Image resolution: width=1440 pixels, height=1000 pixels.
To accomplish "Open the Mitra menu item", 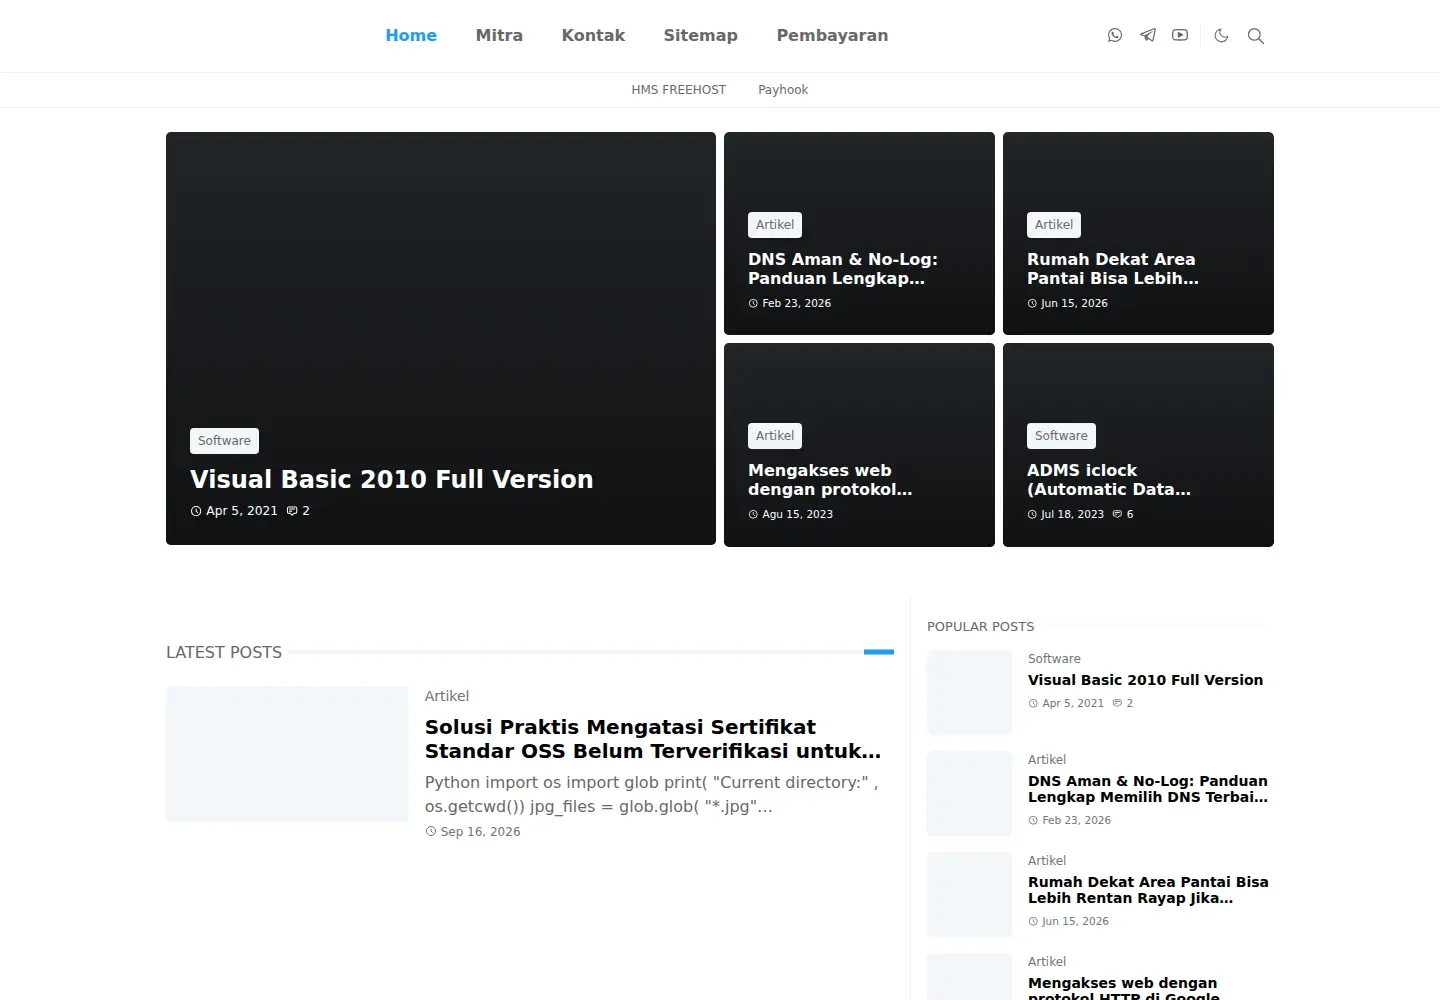I will (499, 35).
